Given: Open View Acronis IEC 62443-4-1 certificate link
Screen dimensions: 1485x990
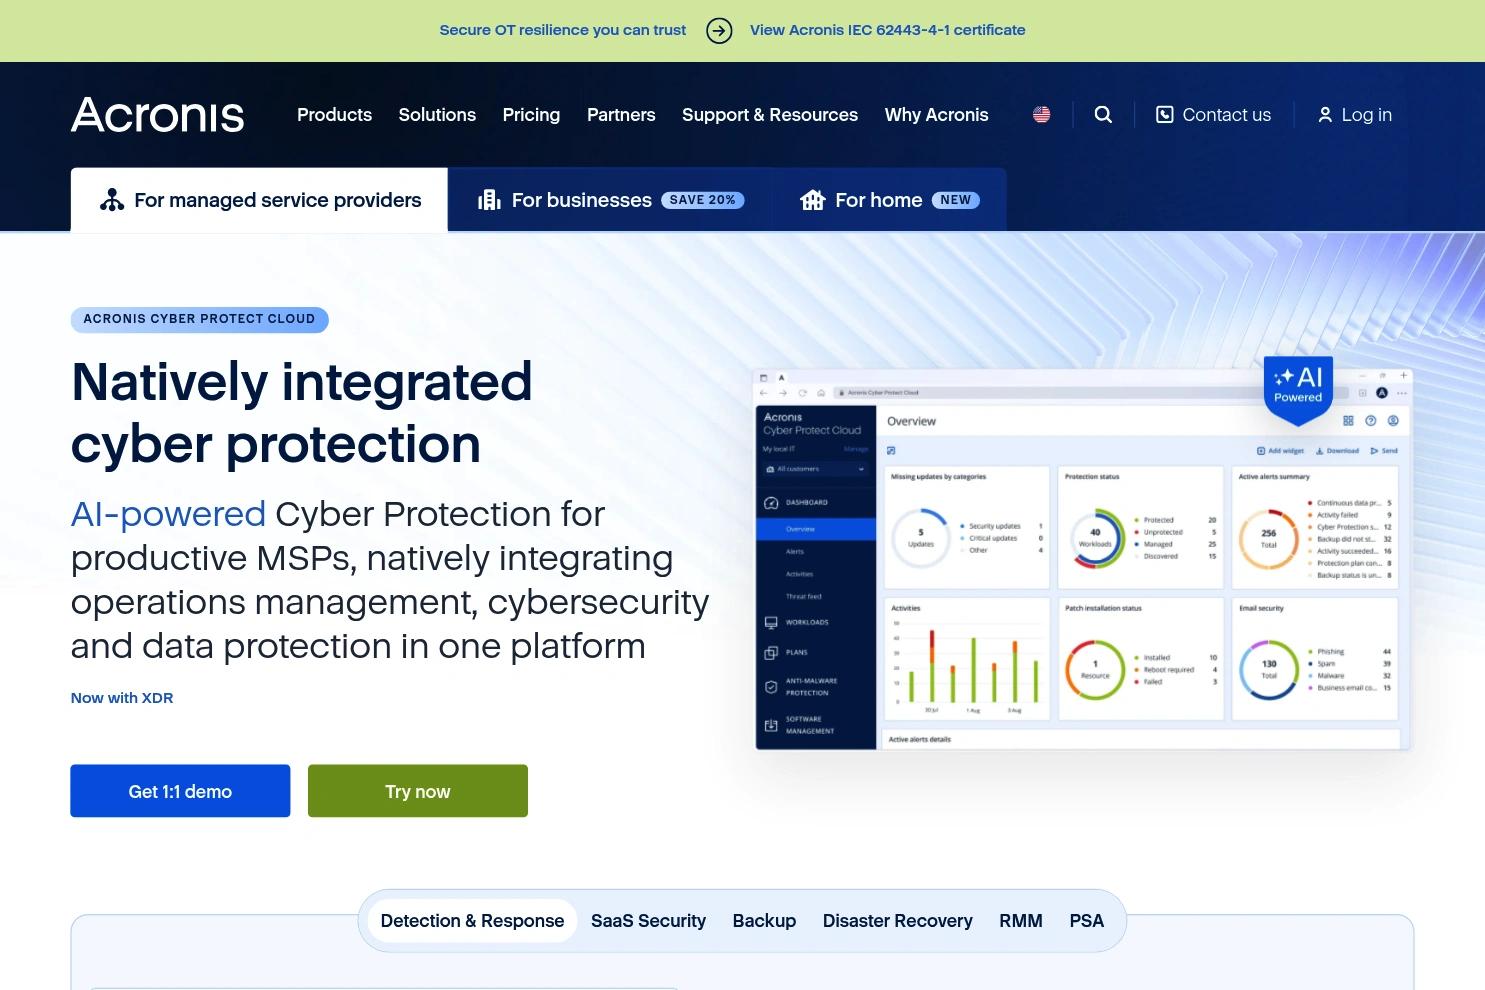Looking at the screenshot, I should 888,30.
